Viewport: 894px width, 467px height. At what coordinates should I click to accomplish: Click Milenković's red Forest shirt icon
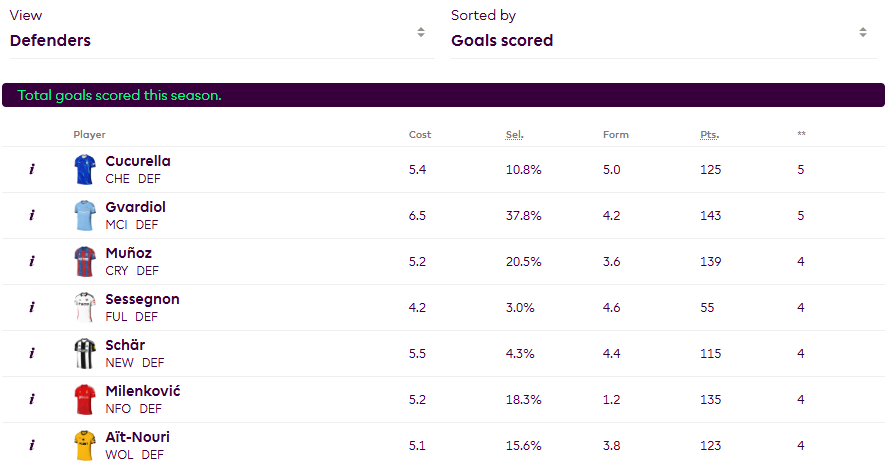click(84, 400)
